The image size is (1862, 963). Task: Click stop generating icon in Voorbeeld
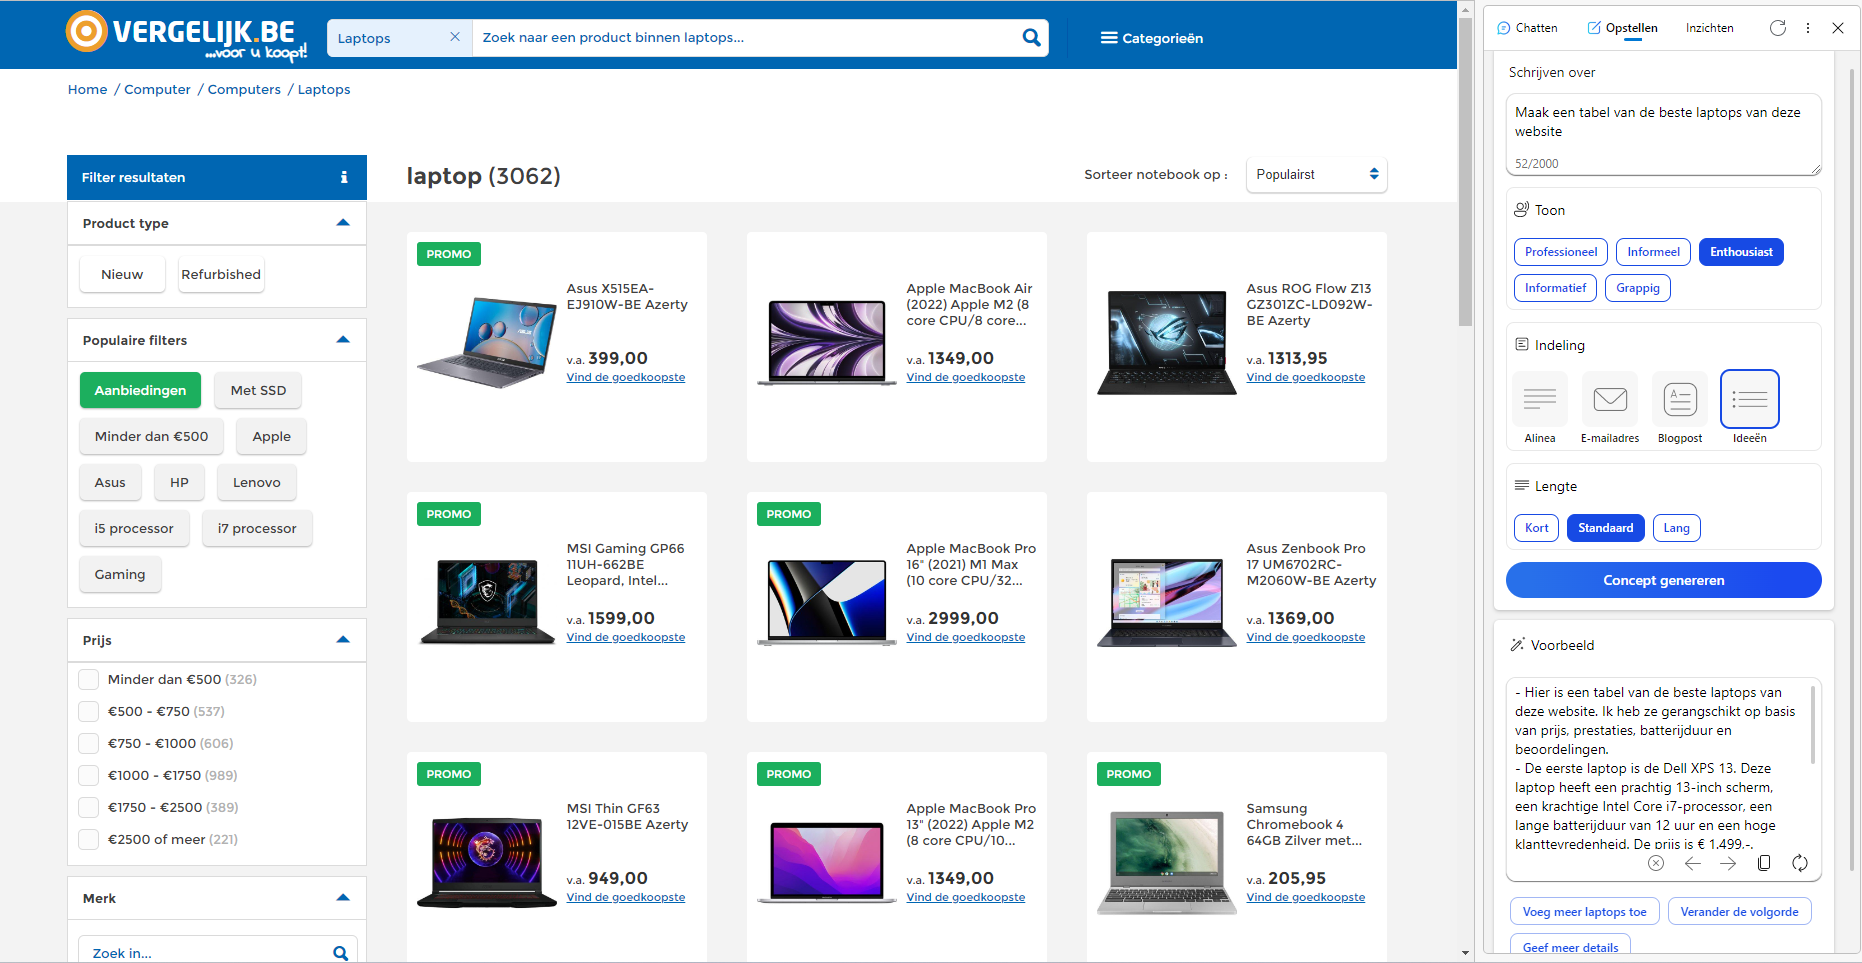1656,863
